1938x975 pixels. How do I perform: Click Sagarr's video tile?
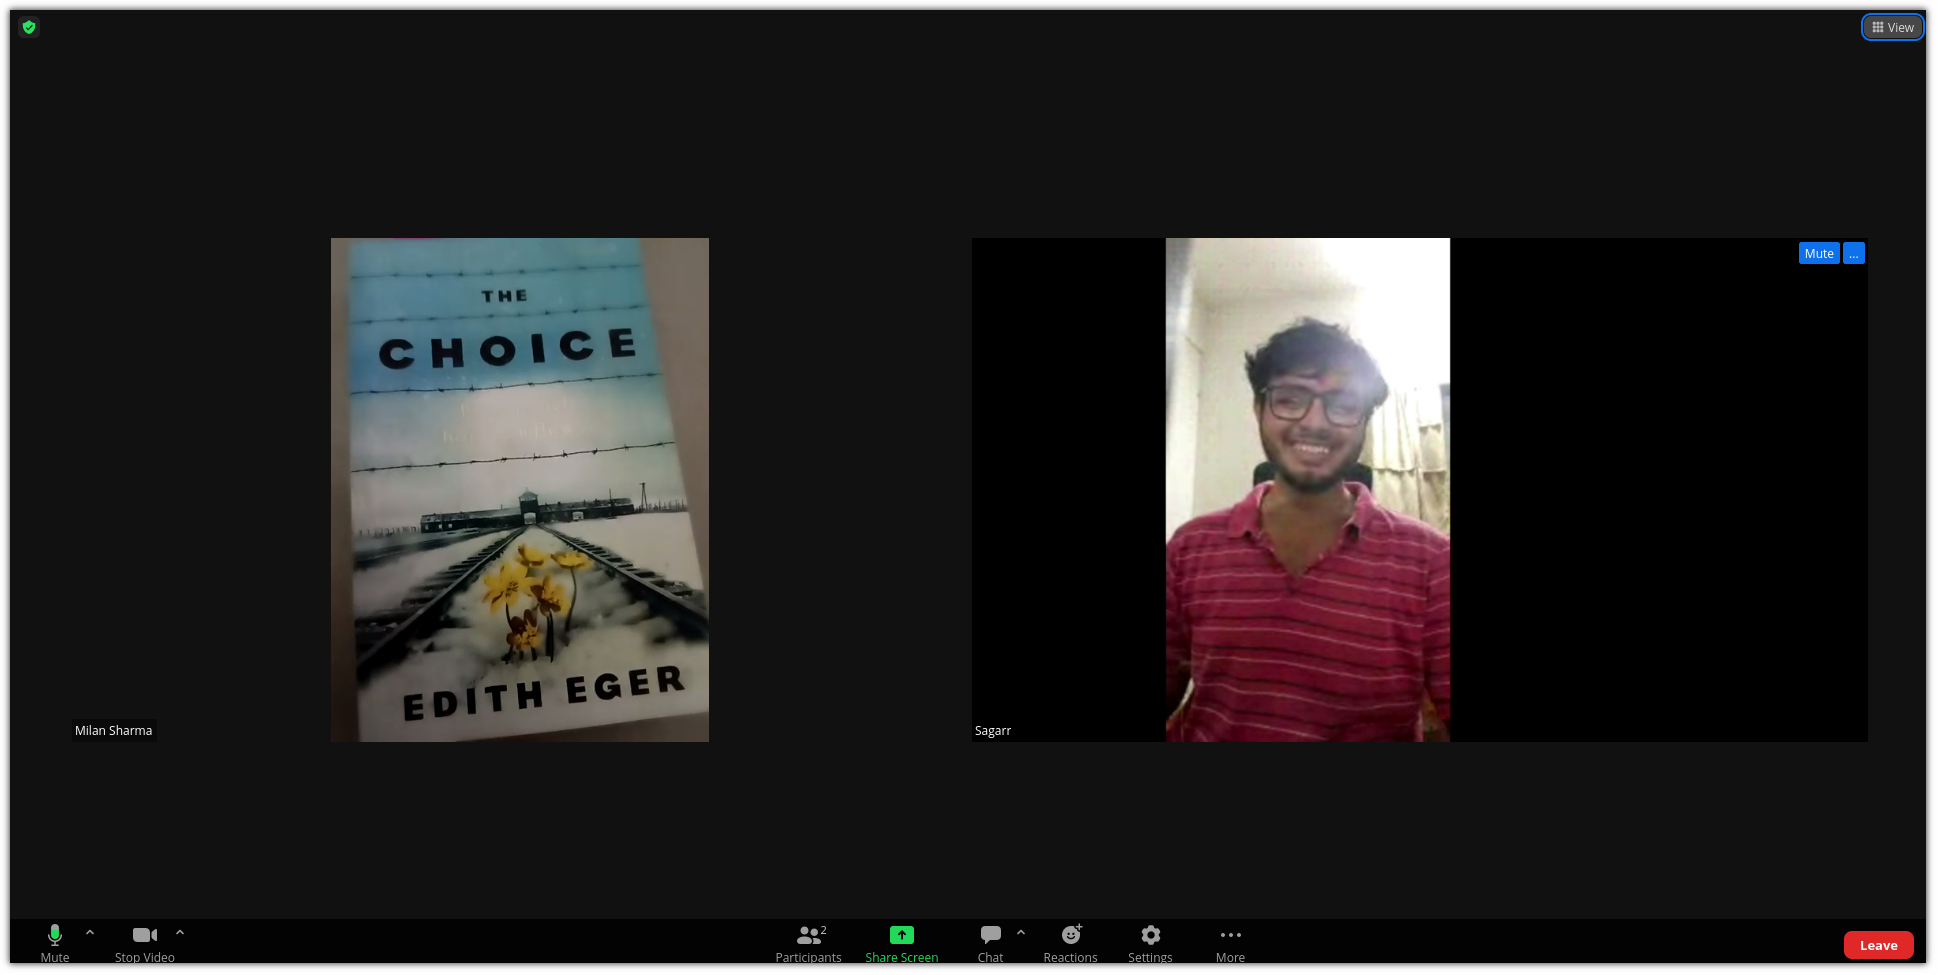point(1419,489)
